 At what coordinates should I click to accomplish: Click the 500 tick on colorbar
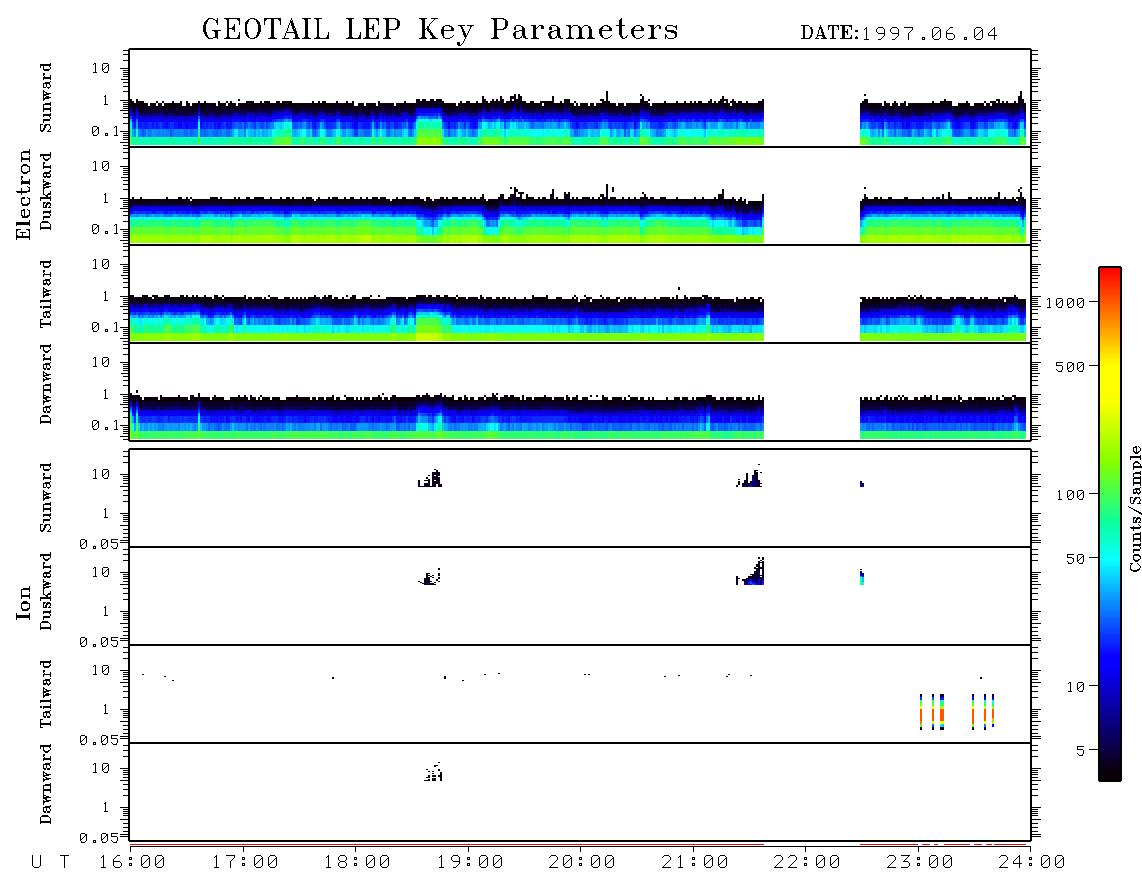[1069, 366]
